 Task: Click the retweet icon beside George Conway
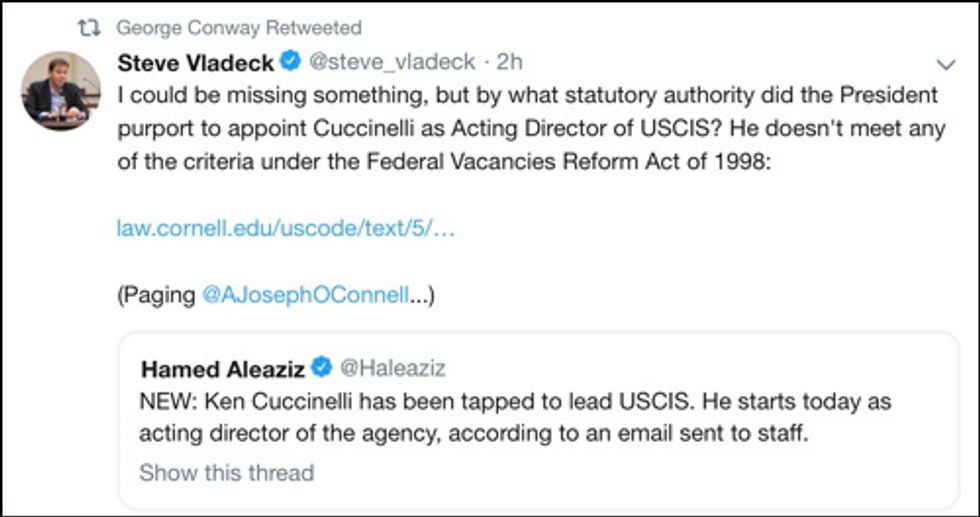pos(97,27)
